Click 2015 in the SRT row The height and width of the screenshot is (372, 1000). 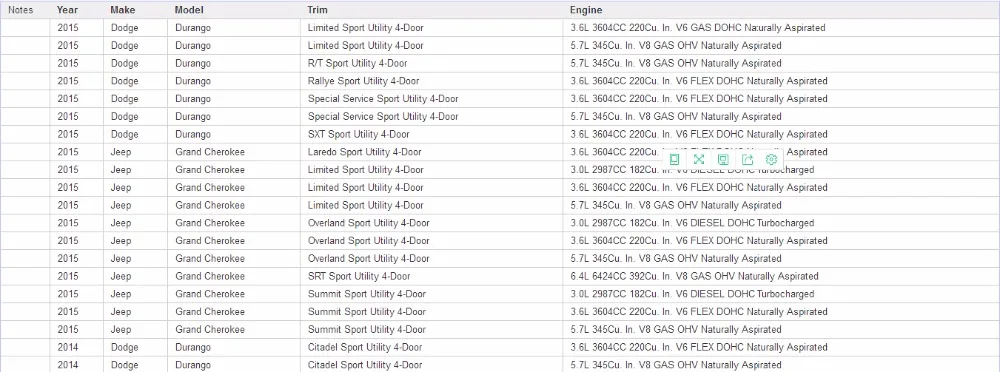coord(68,277)
